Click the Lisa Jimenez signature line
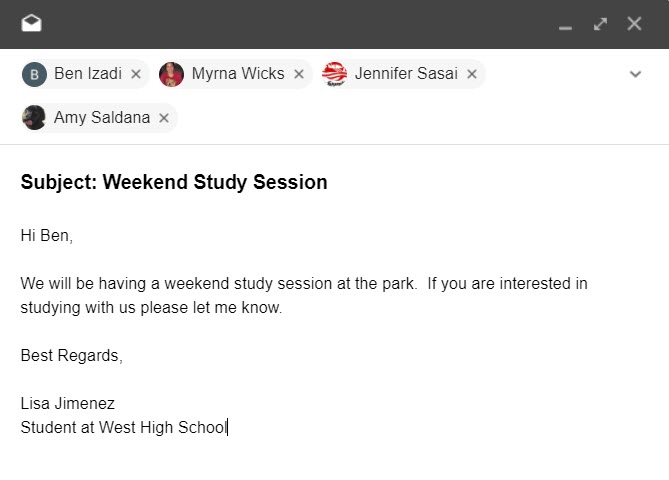The image size is (669, 480). (68, 404)
